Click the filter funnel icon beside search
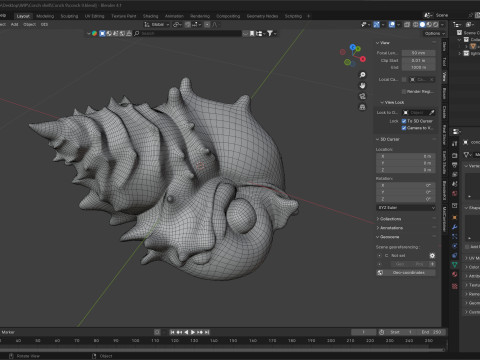Image resolution: width=480 pixels, height=360 pixels. pos(270,33)
